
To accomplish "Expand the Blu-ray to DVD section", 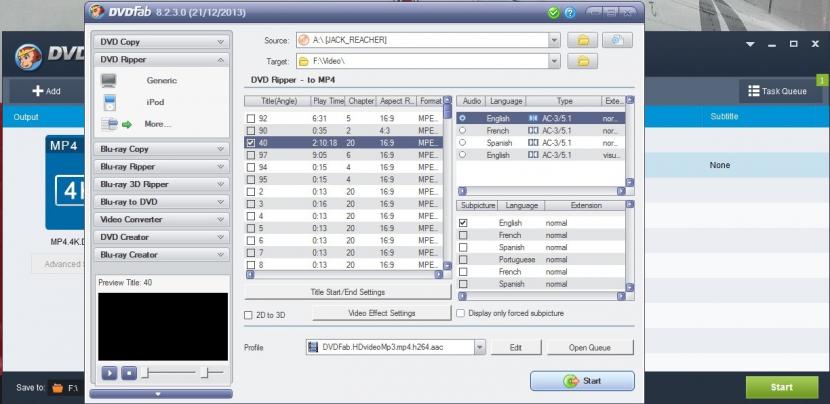I will pos(161,202).
